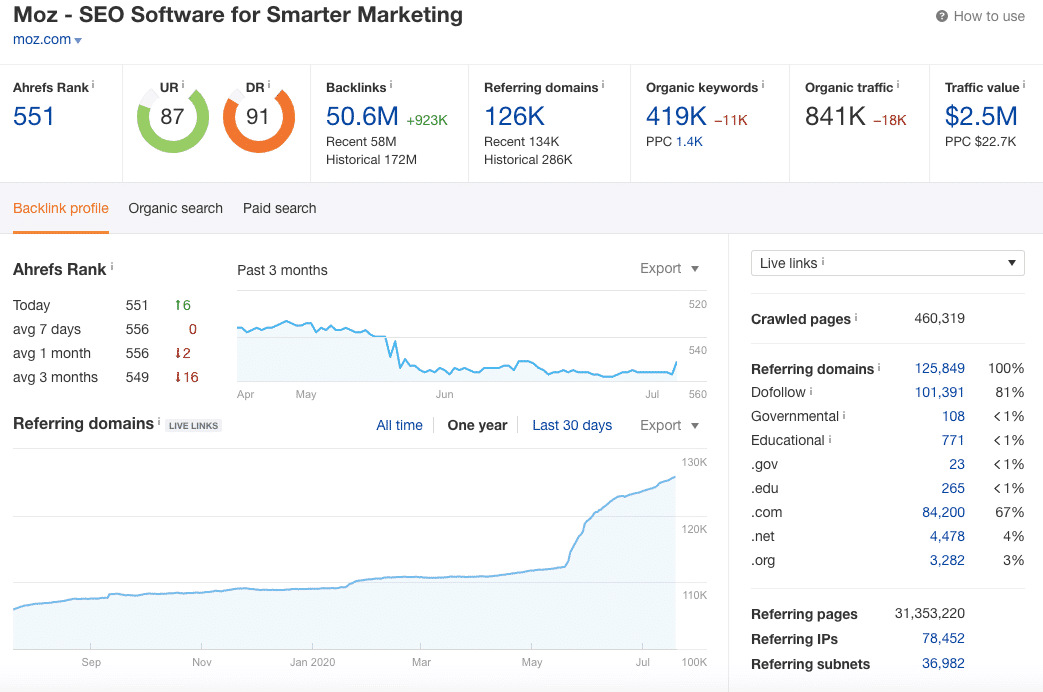1043x692 pixels.
Task: Open the 125,849 referring domains link
Action: coord(939,368)
